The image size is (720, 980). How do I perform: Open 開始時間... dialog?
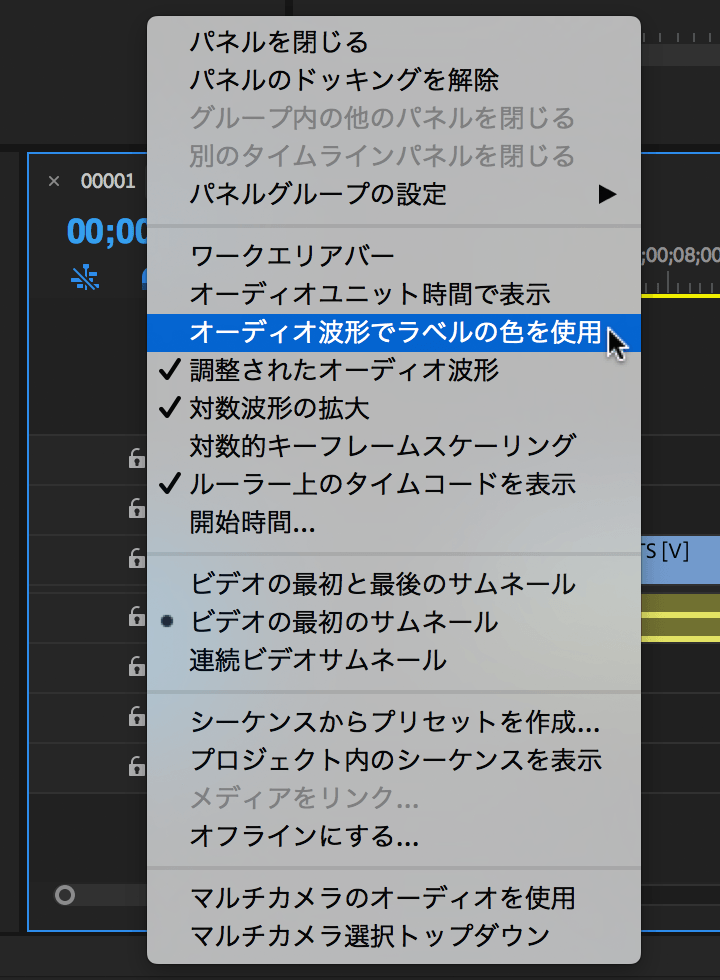pos(394,522)
